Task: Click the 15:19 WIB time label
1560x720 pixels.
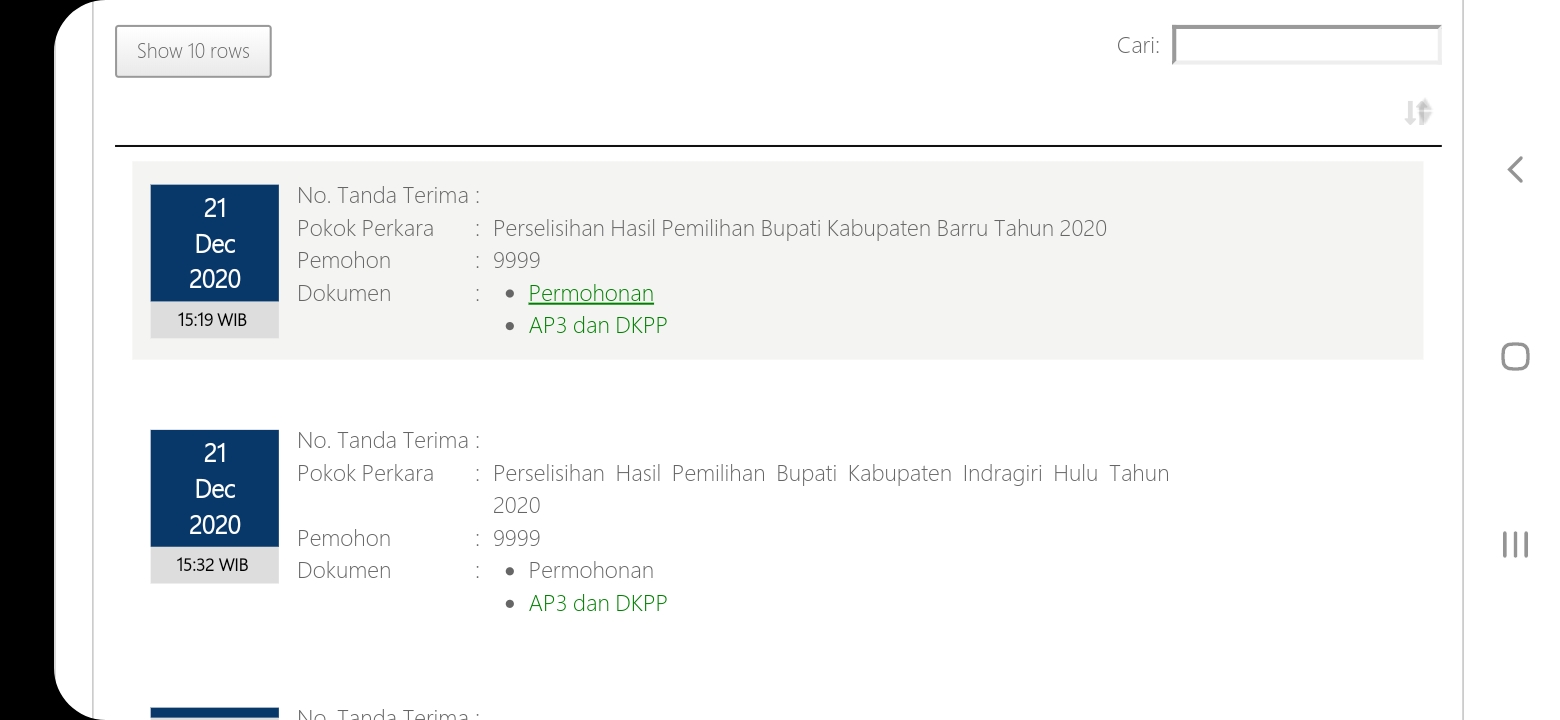Action: click(x=213, y=320)
